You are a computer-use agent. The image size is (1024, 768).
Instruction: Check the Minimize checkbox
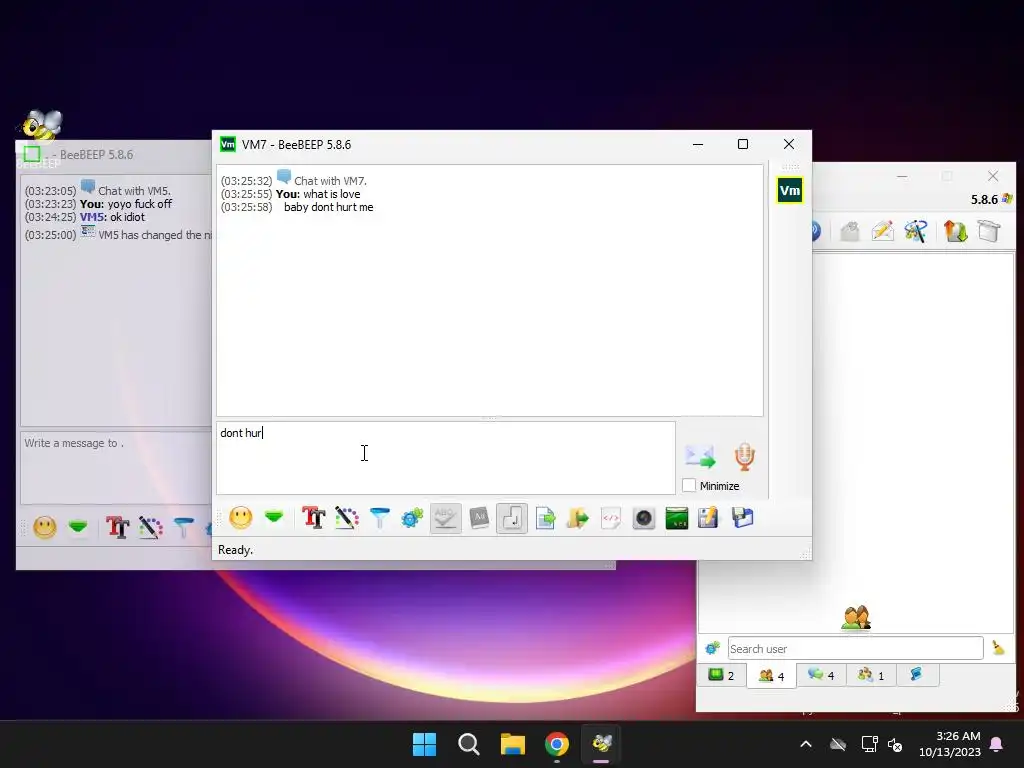[x=689, y=485]
